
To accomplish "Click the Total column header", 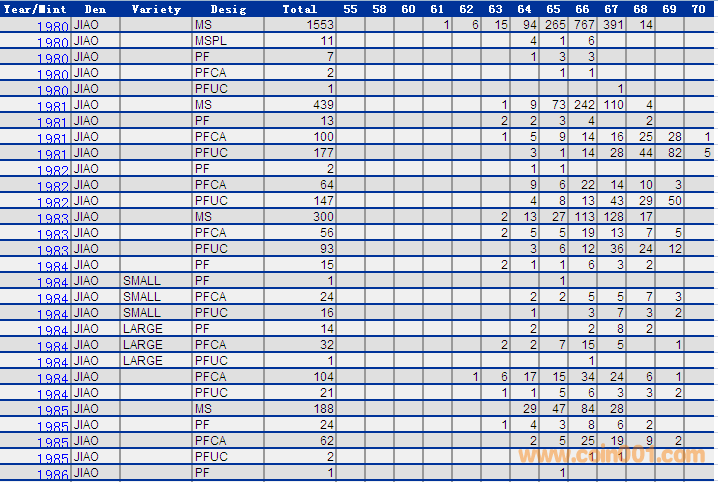I will point(299,9).
